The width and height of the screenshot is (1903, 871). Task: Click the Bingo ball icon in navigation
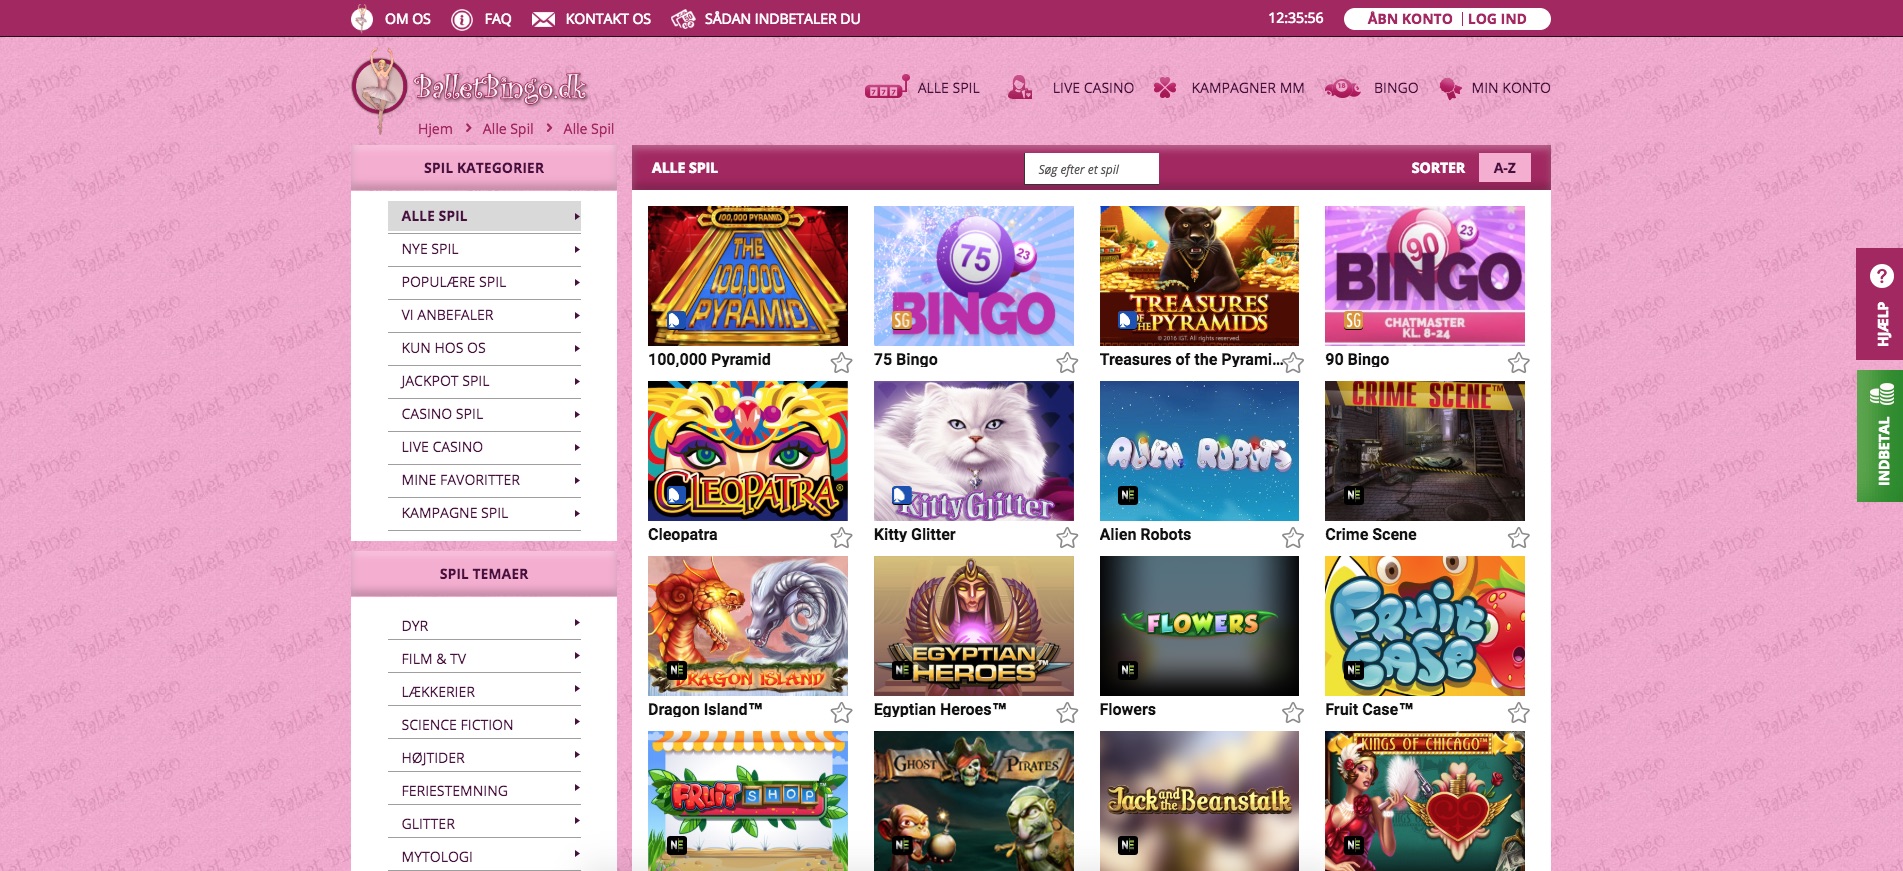click(x=1343, y=88)
